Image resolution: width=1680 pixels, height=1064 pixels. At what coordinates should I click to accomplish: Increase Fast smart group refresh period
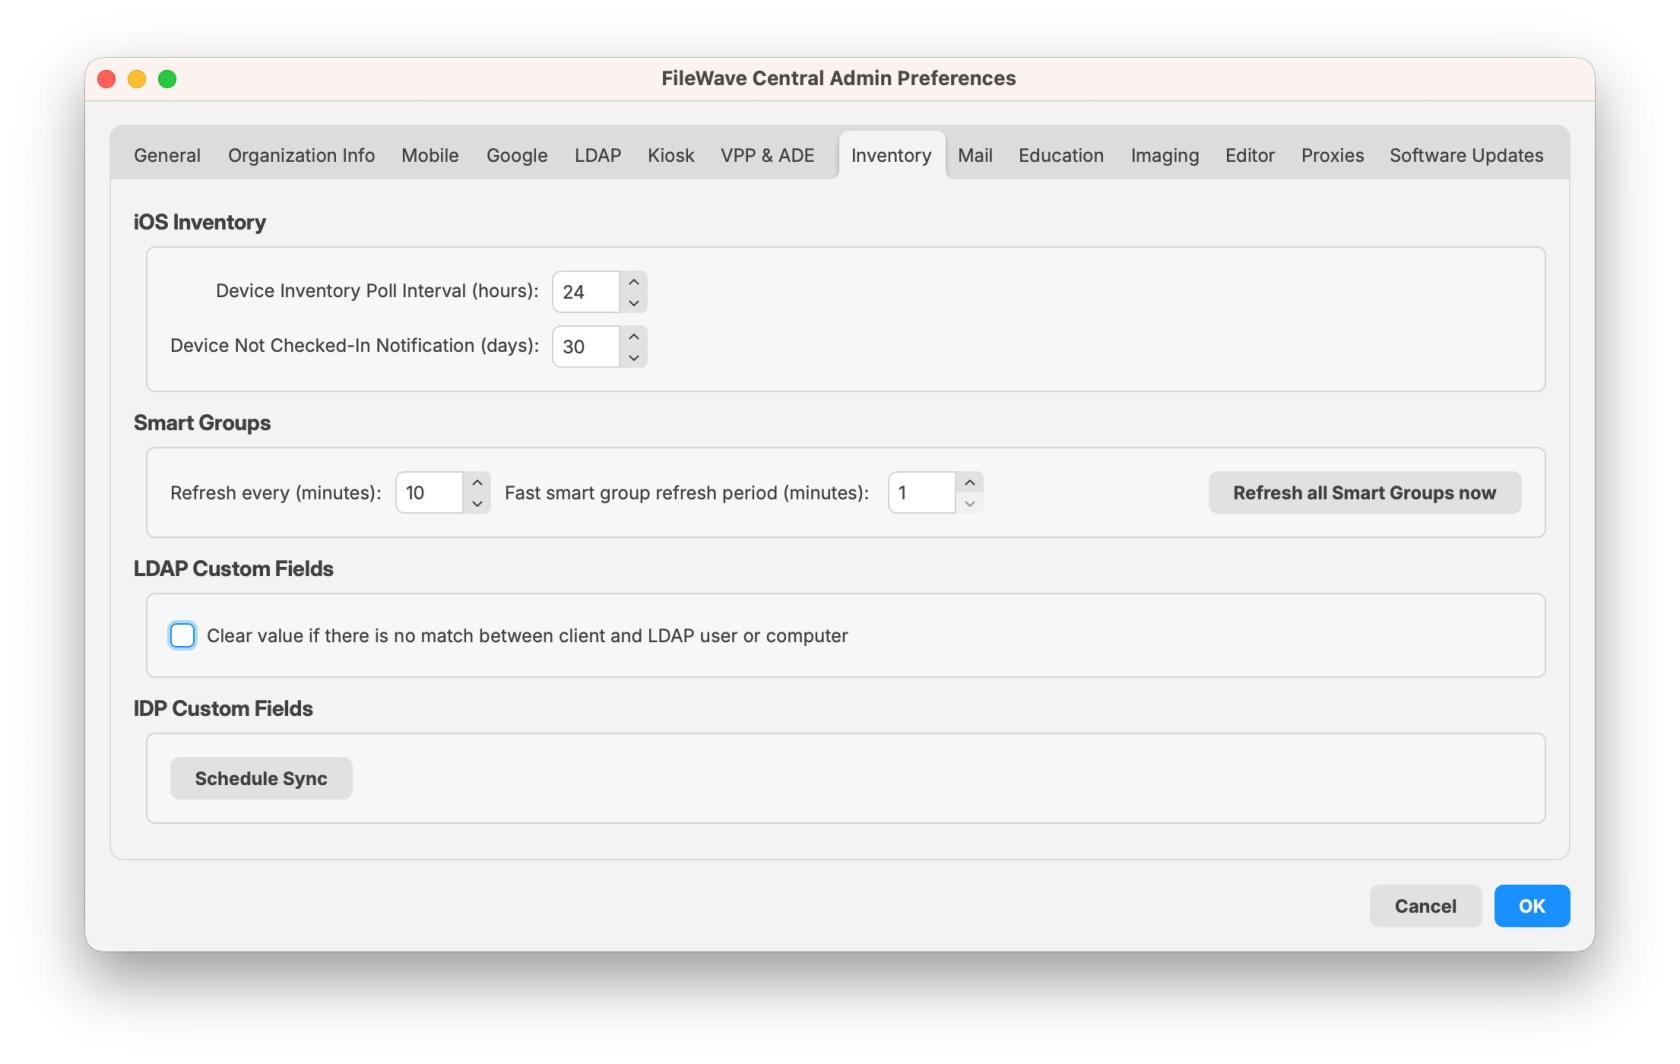970,483
